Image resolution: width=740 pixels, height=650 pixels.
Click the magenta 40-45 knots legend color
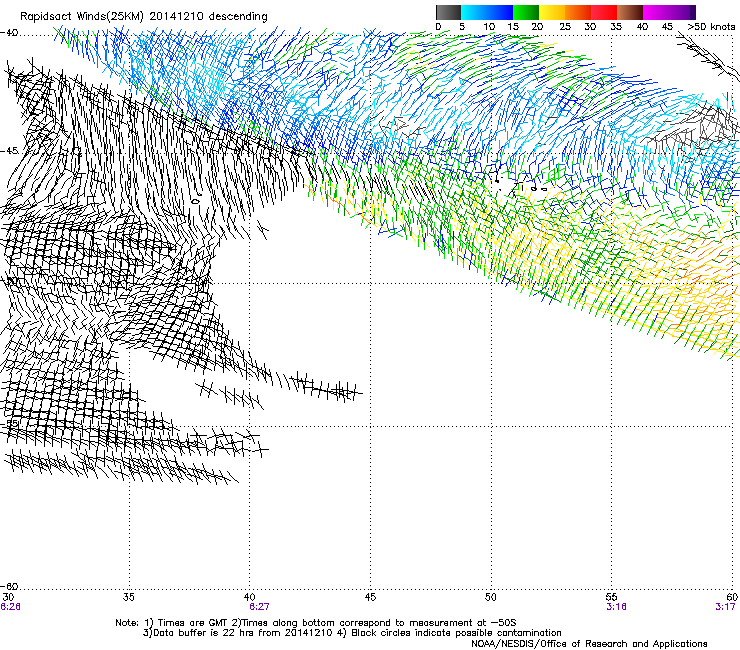coord(656,12)
